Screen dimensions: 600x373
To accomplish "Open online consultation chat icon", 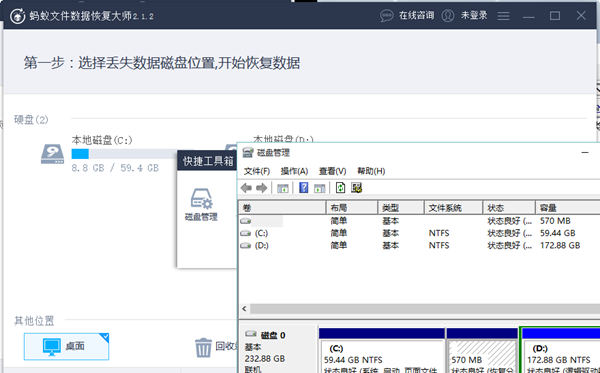I will 386,16.
